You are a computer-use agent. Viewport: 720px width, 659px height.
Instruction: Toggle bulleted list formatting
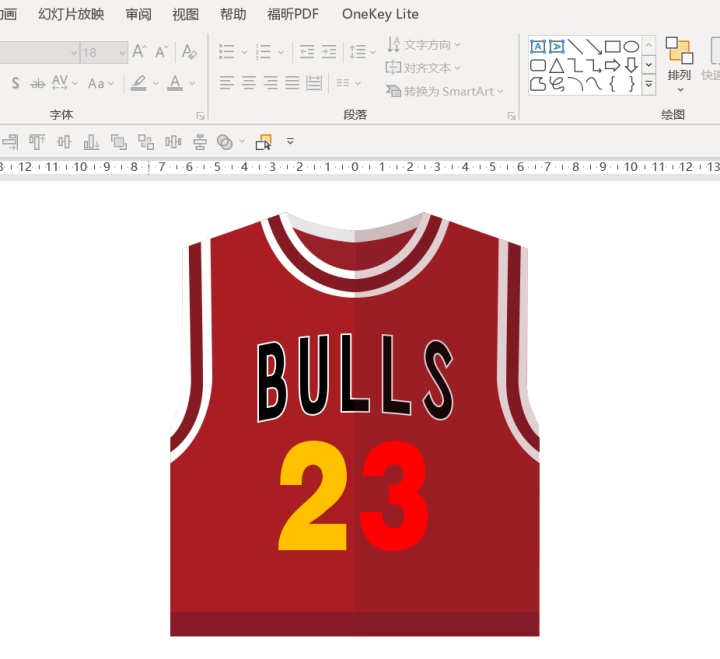226,51
